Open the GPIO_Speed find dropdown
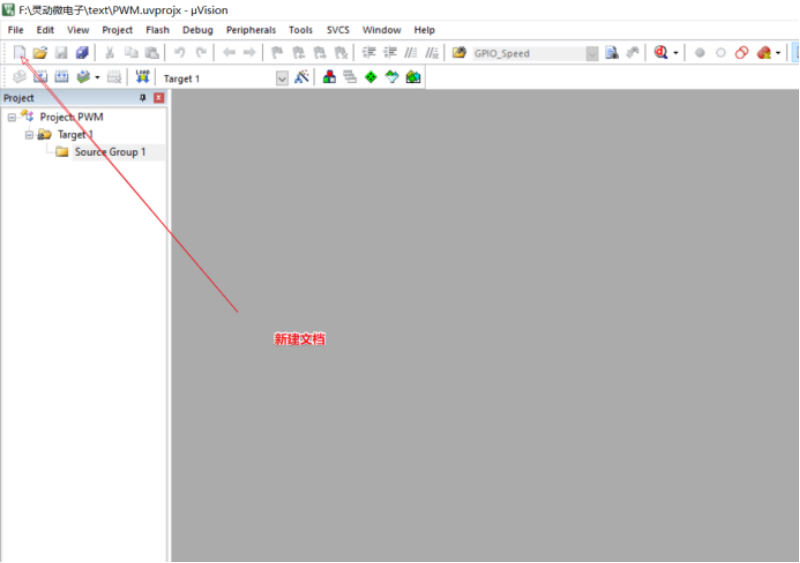The image size is (800, 563). coord(592,54)
